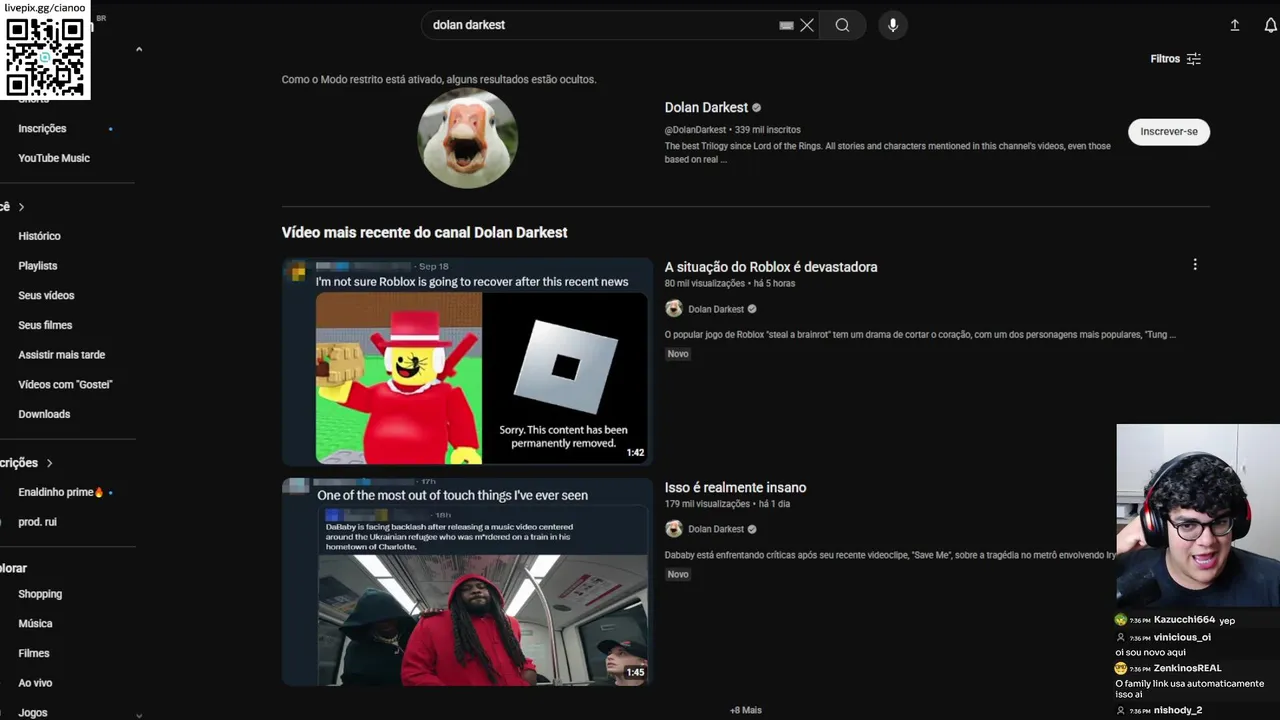Open 'Isso é realmente insano' video title
The width and height of the screenshot is (1280, 720).
point(735,488)
